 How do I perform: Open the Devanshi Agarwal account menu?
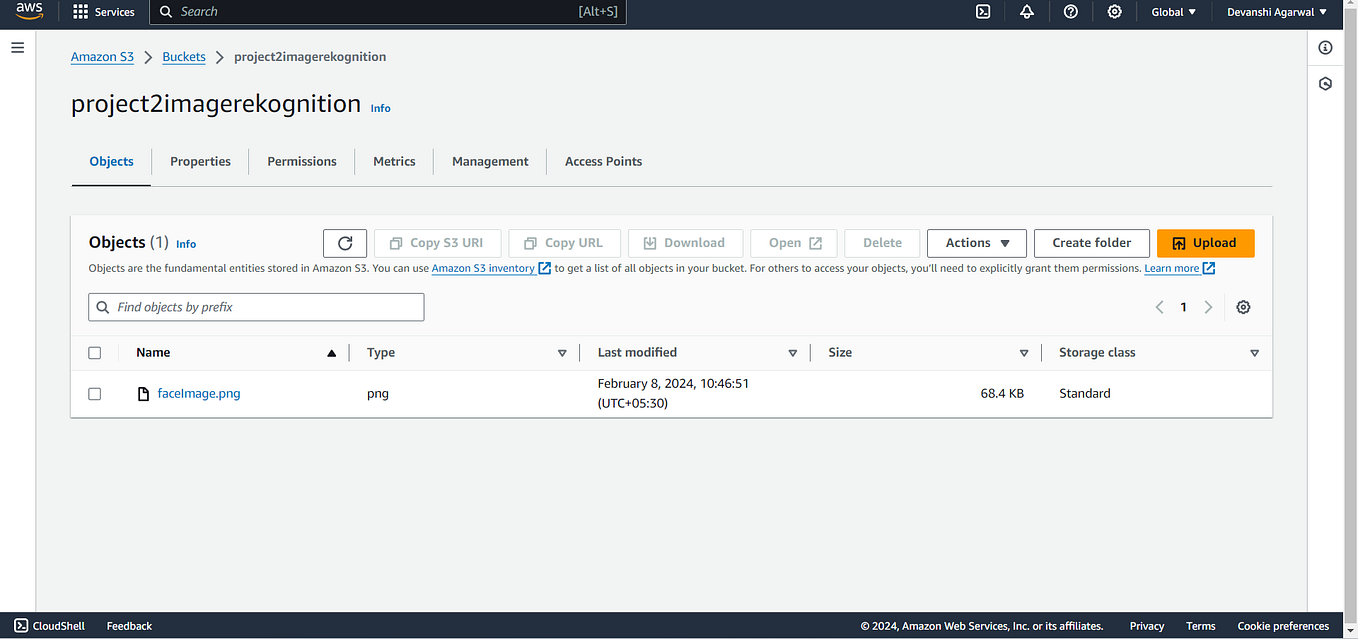1277,12
